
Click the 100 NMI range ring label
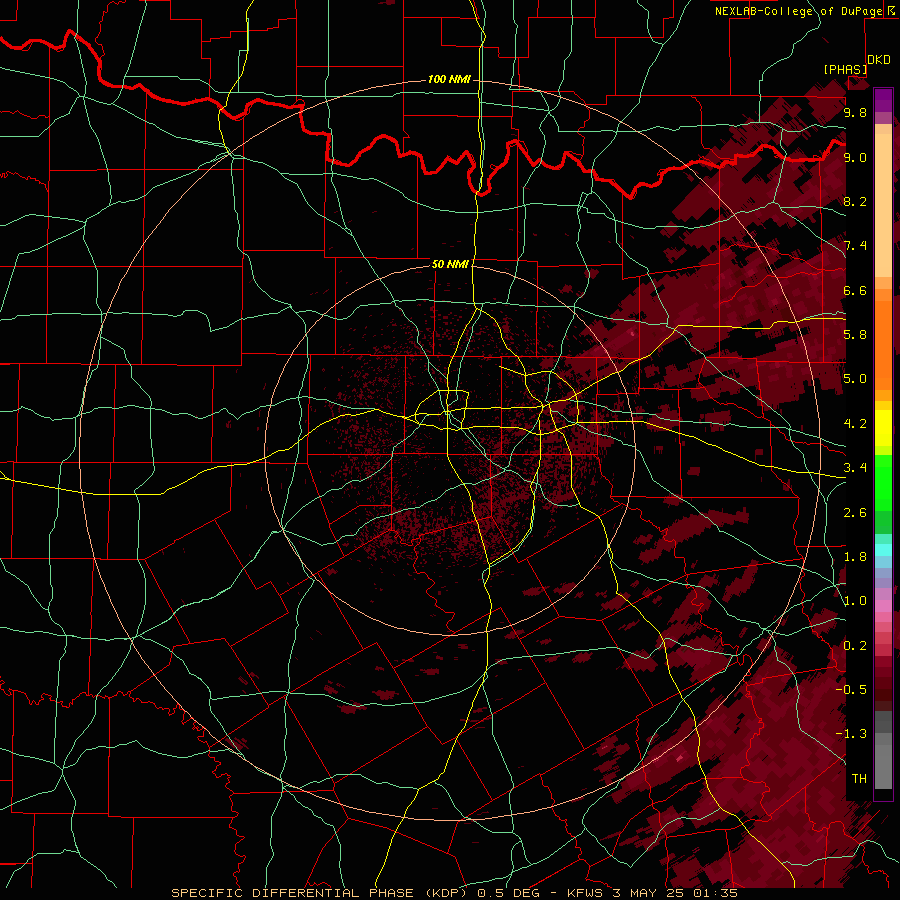[449, 79]
